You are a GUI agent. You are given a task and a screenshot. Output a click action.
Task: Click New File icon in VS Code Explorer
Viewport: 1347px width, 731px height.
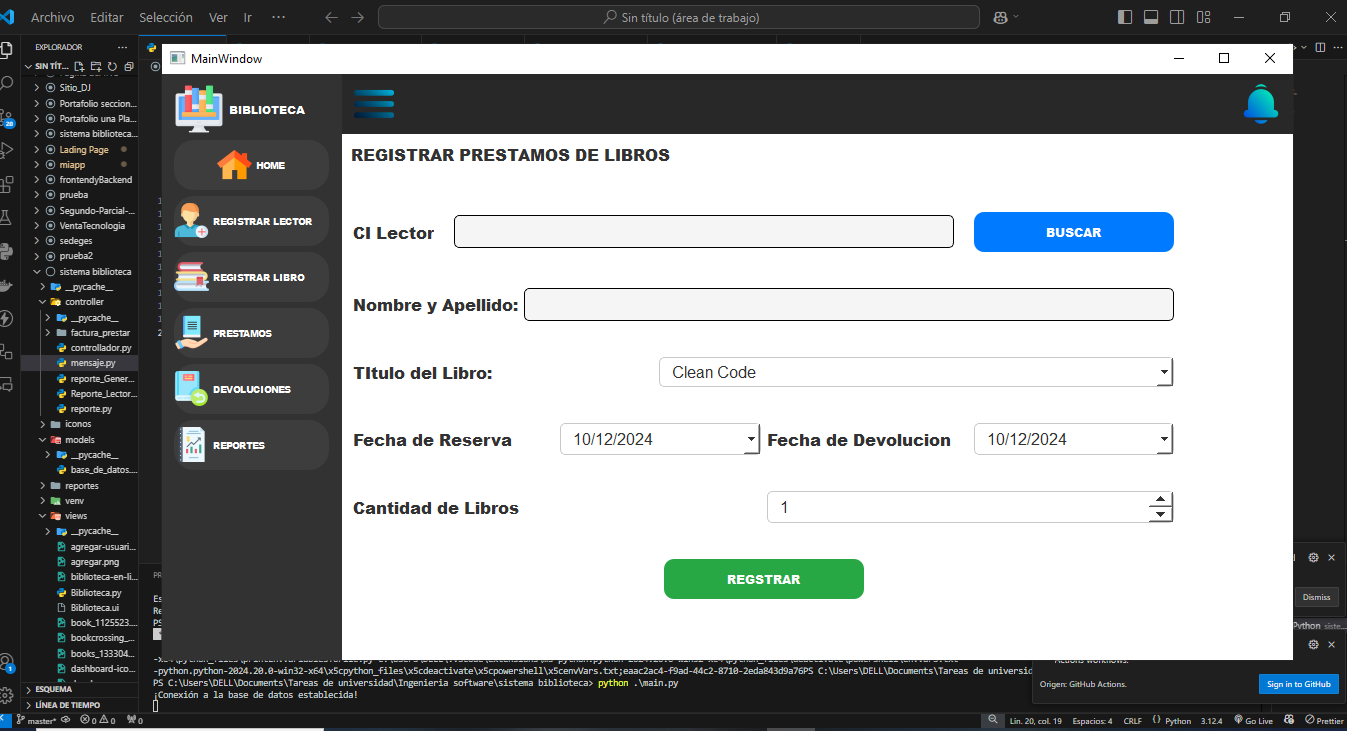click(x=80, y=66)
